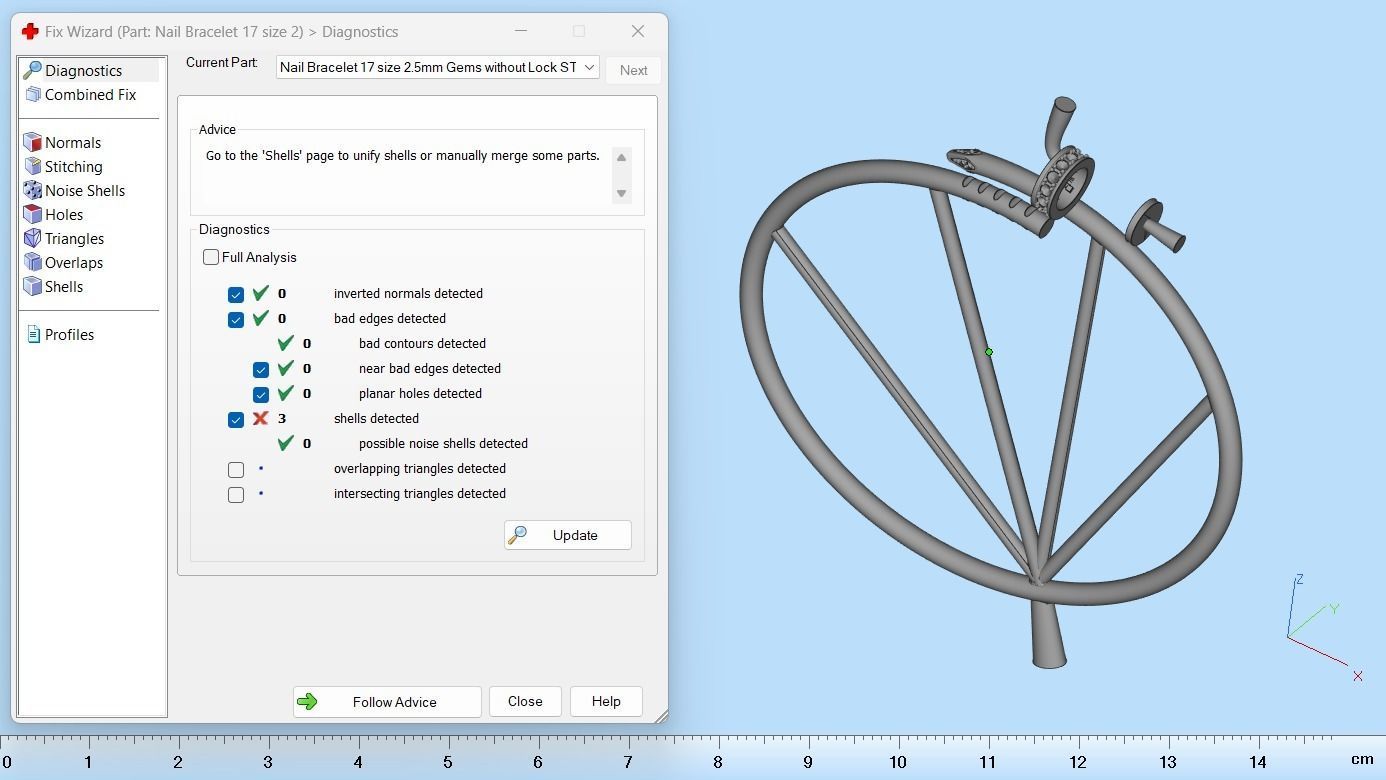Click the green checkmark beside planar holes
Image resolution: width=1386 pixels, height=780 pixels.
(x=285, y=393)
